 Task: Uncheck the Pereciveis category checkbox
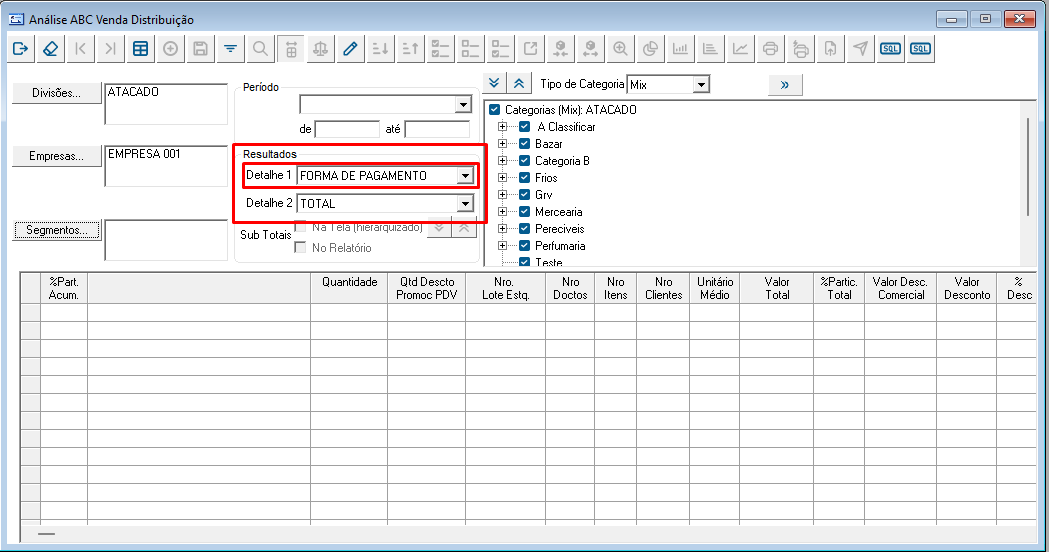tap(524, 229)
